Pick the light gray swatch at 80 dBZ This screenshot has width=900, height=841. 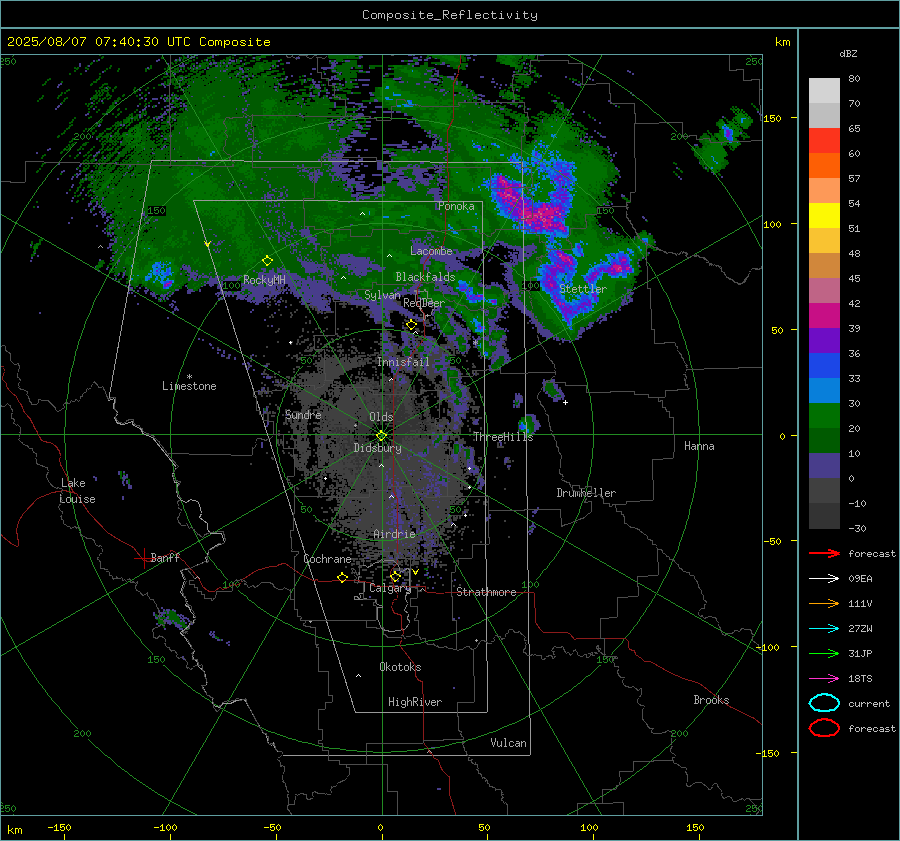[824, 91]
